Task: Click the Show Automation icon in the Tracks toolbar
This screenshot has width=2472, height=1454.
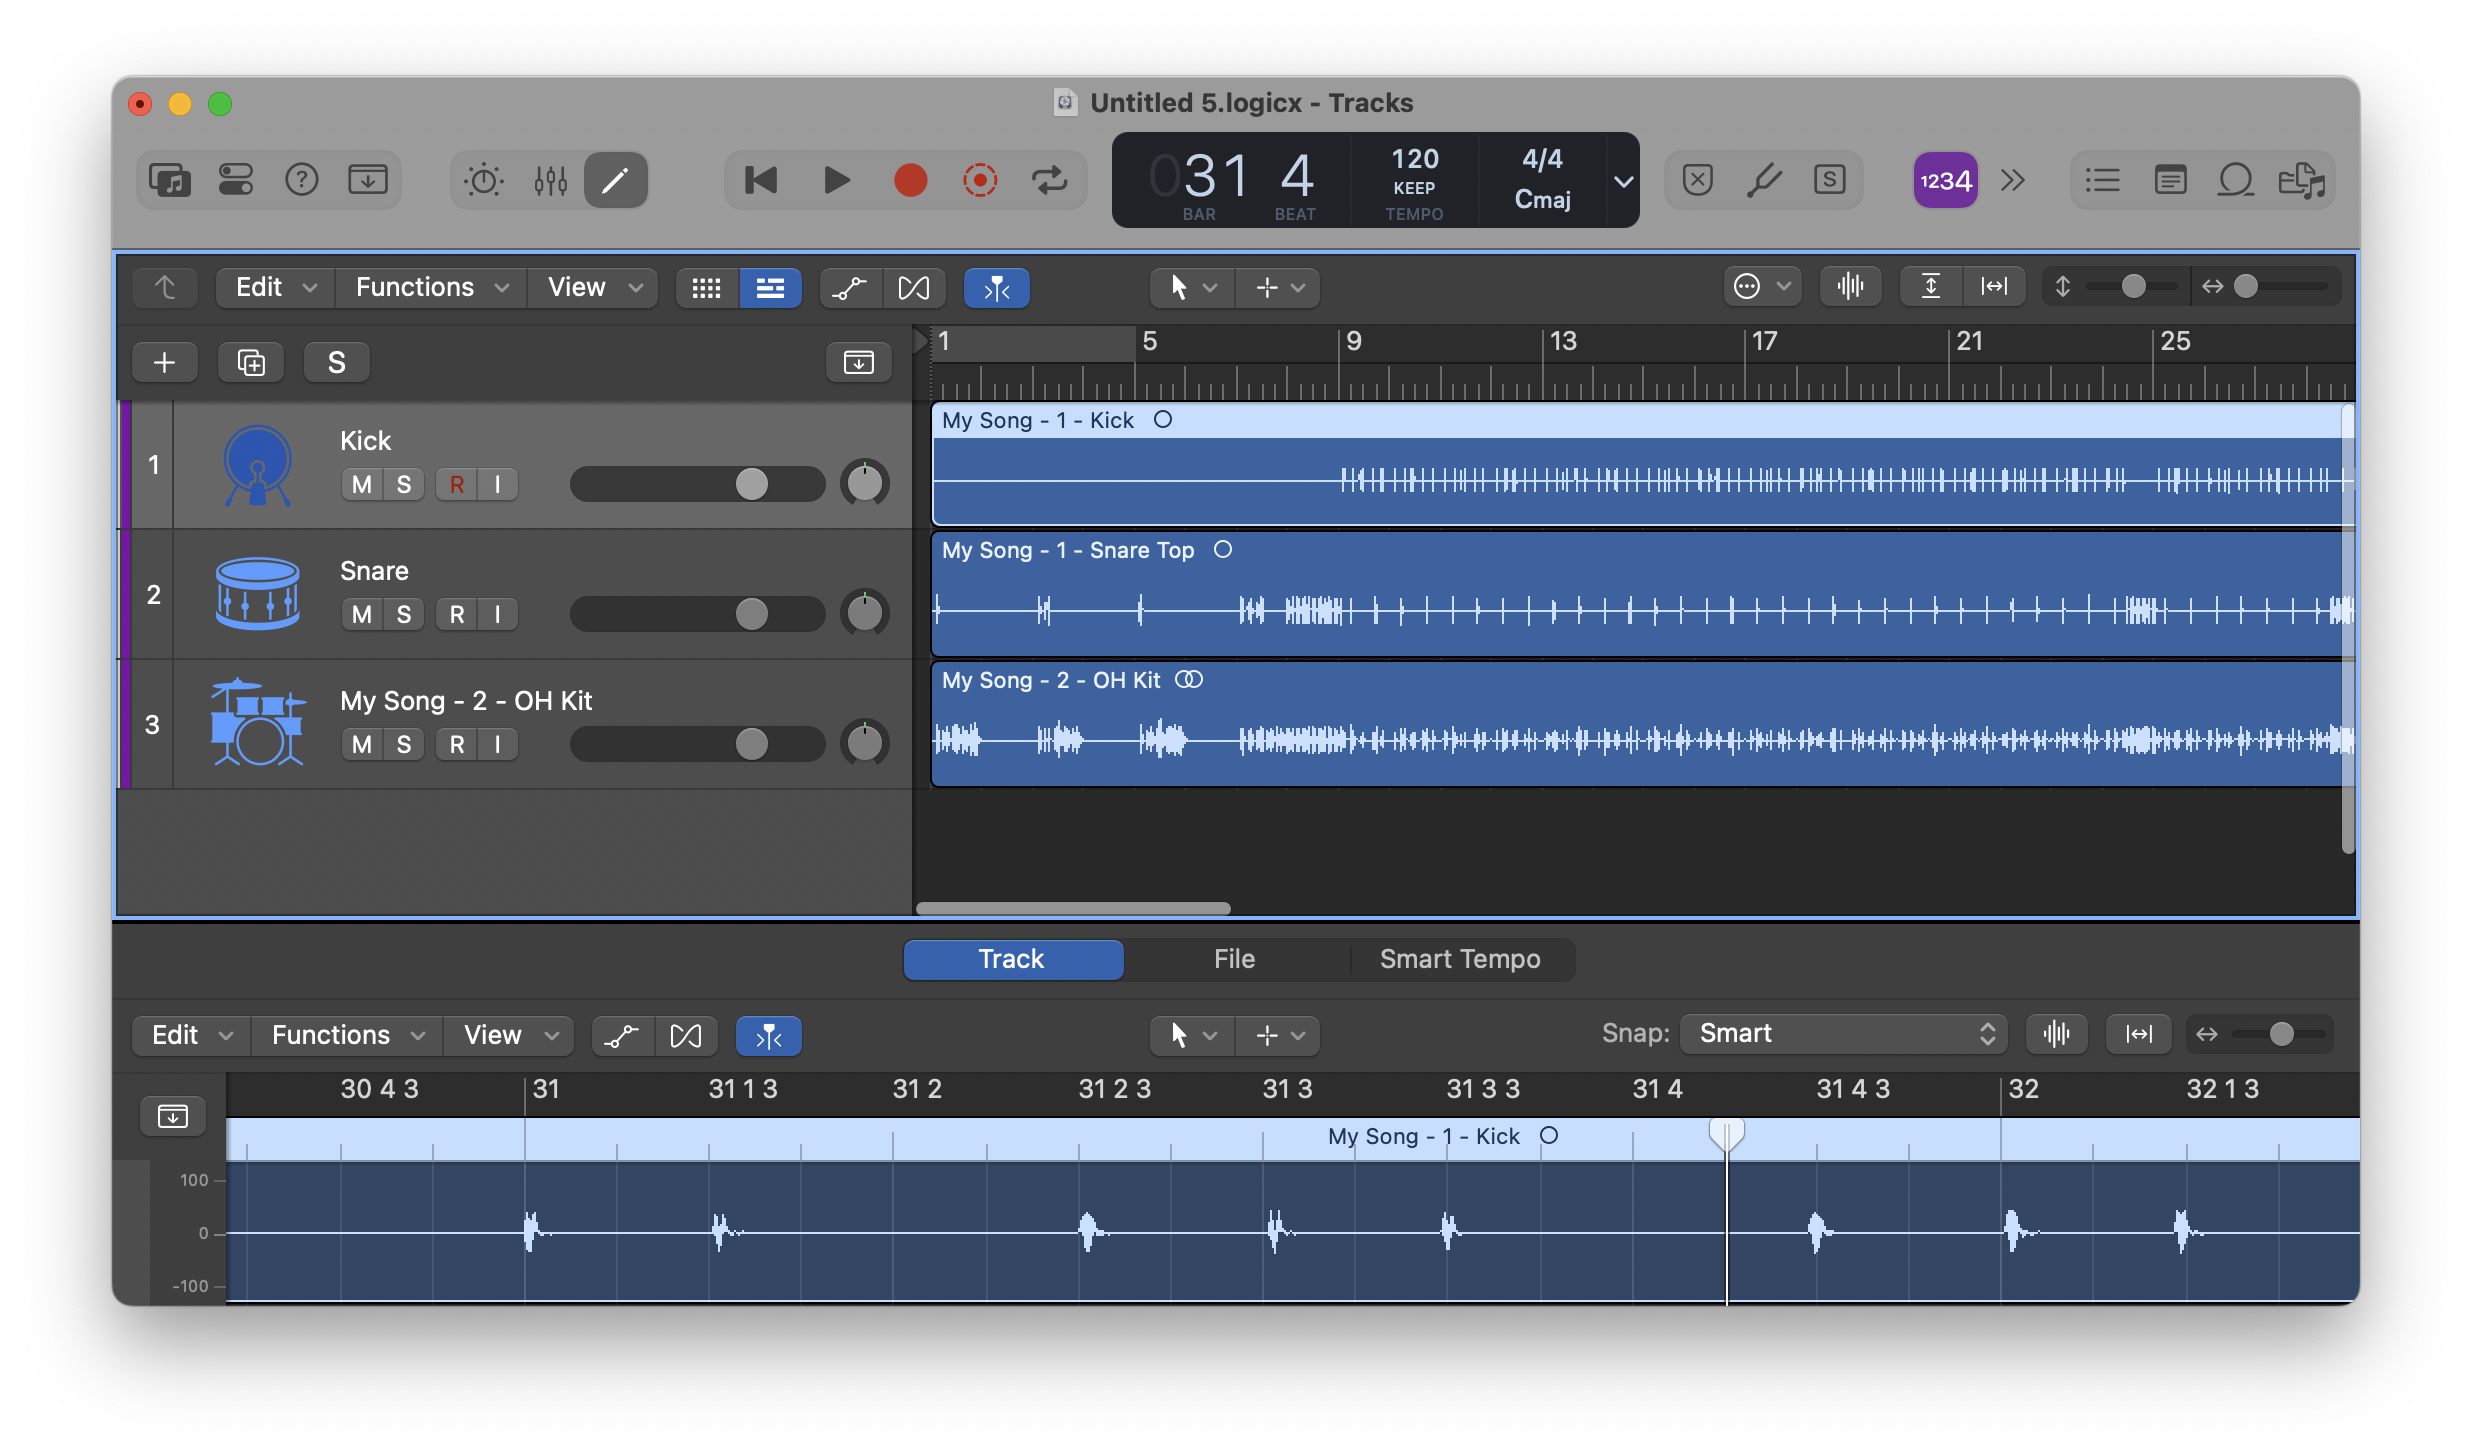Action: pos(850,288)
